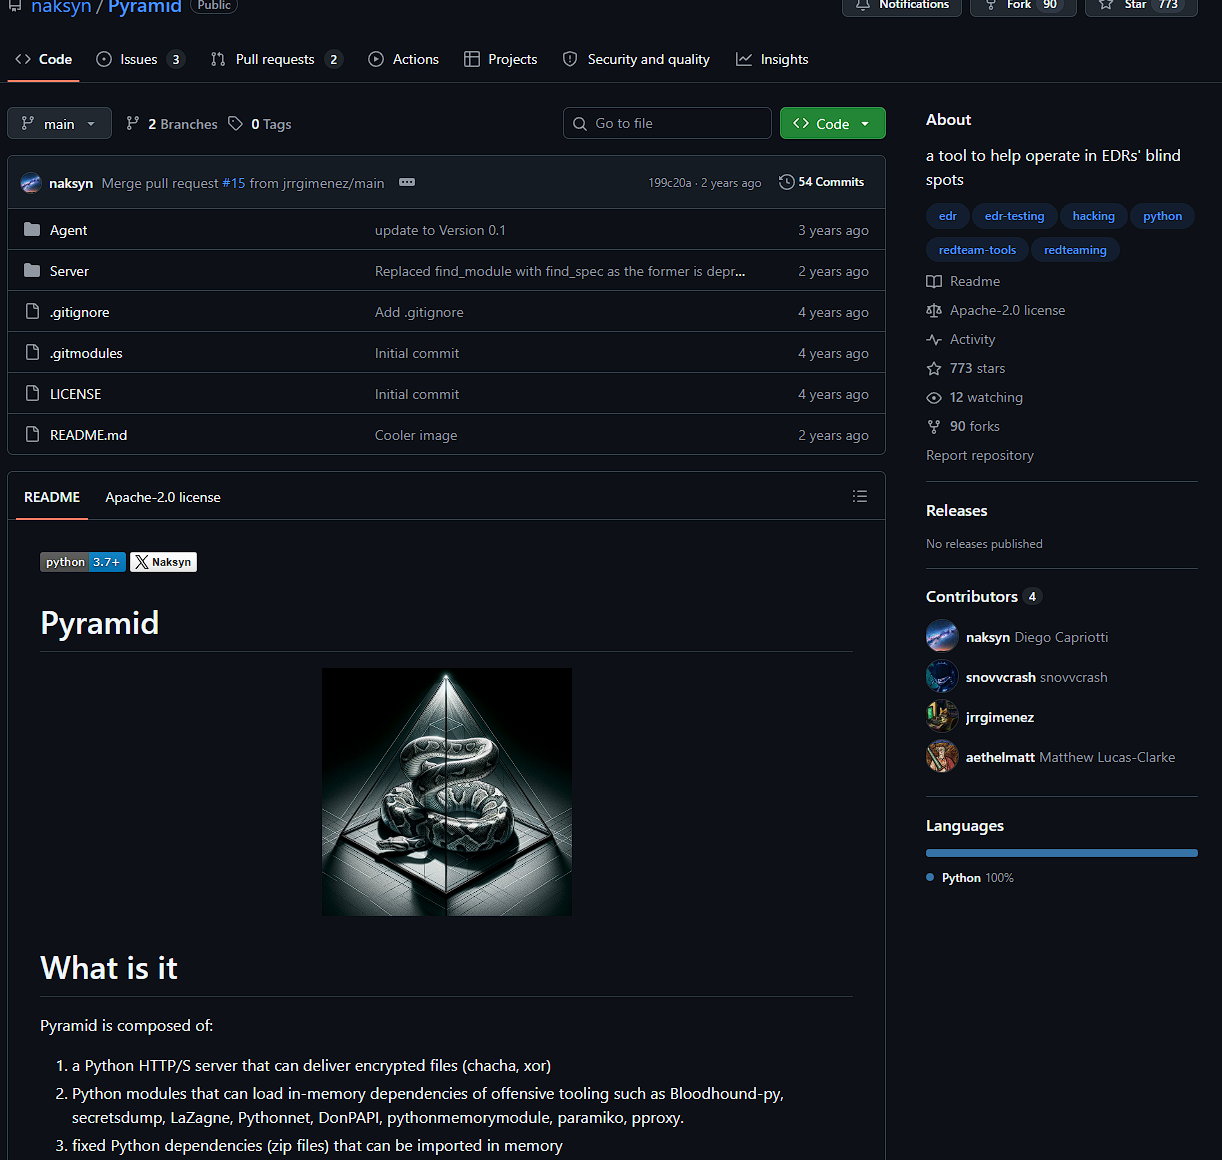Open the green Code dropdown button
The image size is (1222, 1160).
click(x=833, y=123)
